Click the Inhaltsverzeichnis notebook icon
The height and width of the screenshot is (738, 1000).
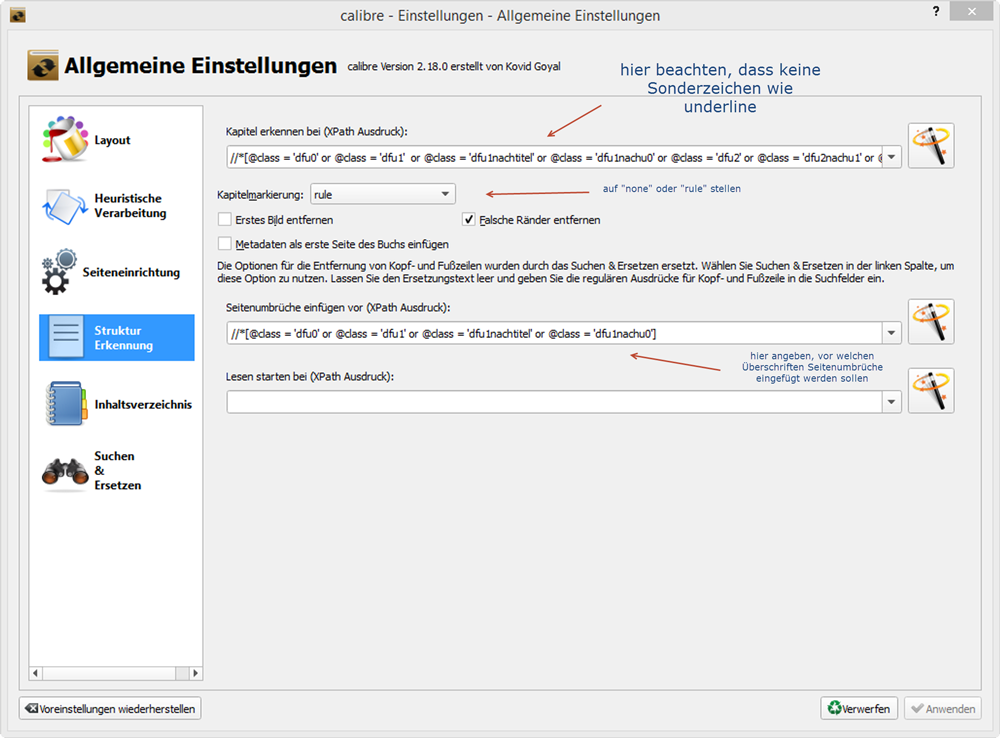65,404
